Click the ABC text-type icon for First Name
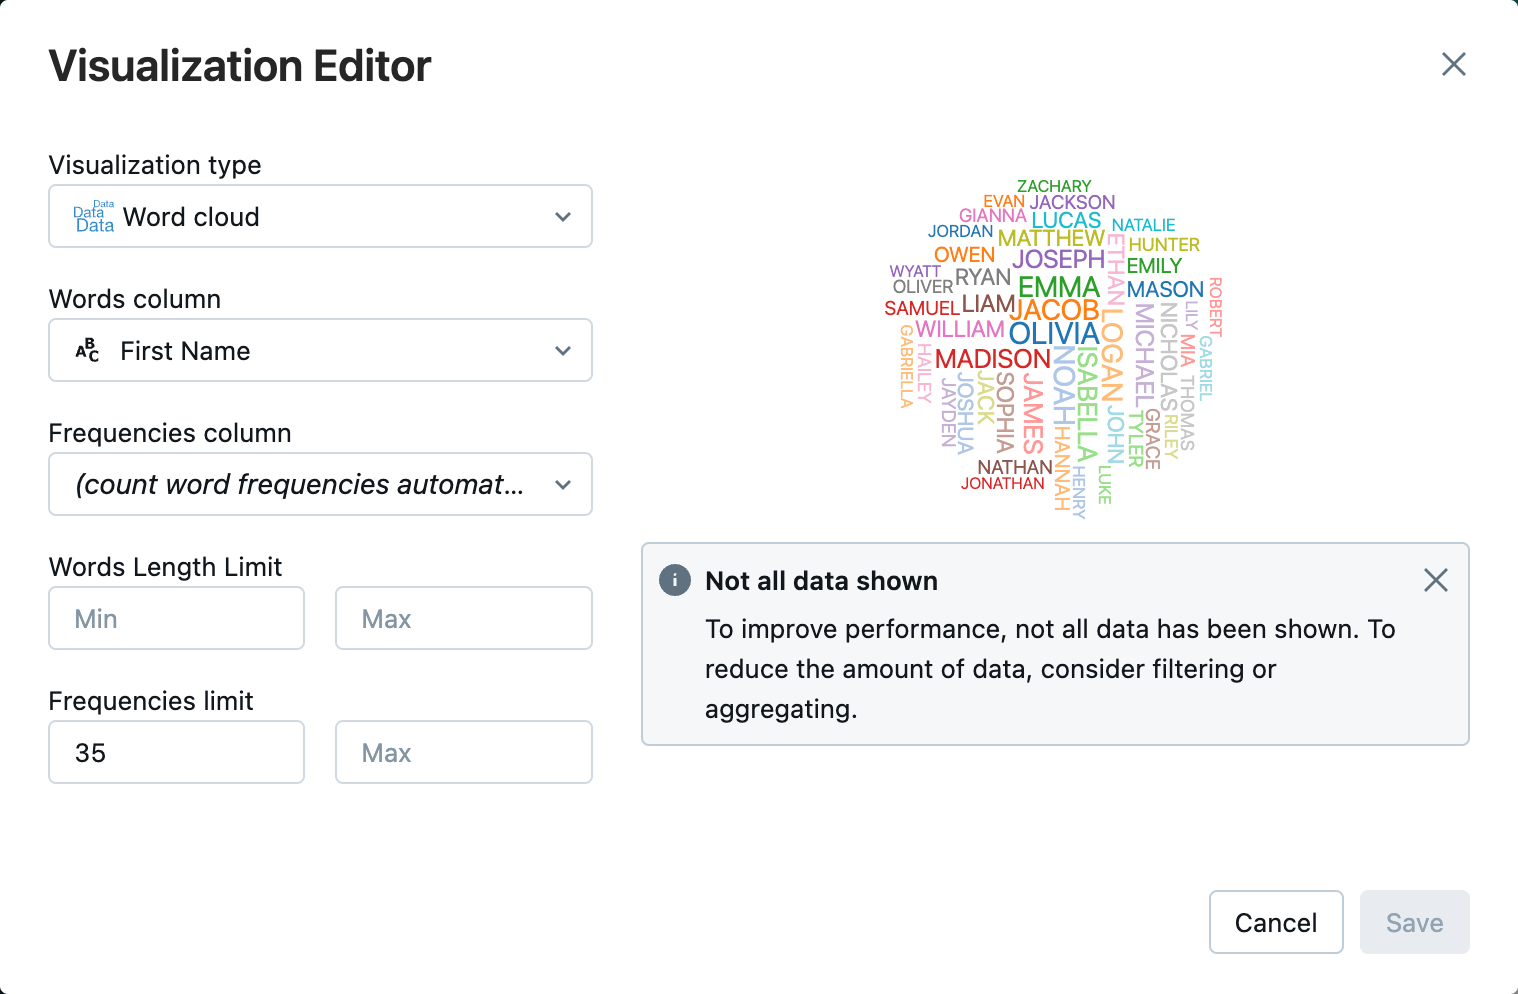 pyautogui.click(x=88, y=351)
